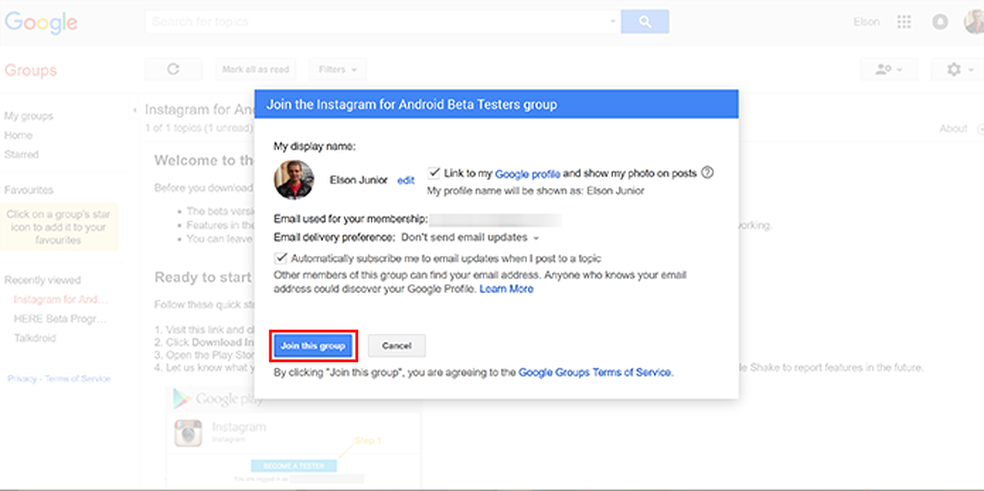Go to Home in sidebar
This screenshot has width=984, height=491.
pyautogui.click(x=18, y=135)
